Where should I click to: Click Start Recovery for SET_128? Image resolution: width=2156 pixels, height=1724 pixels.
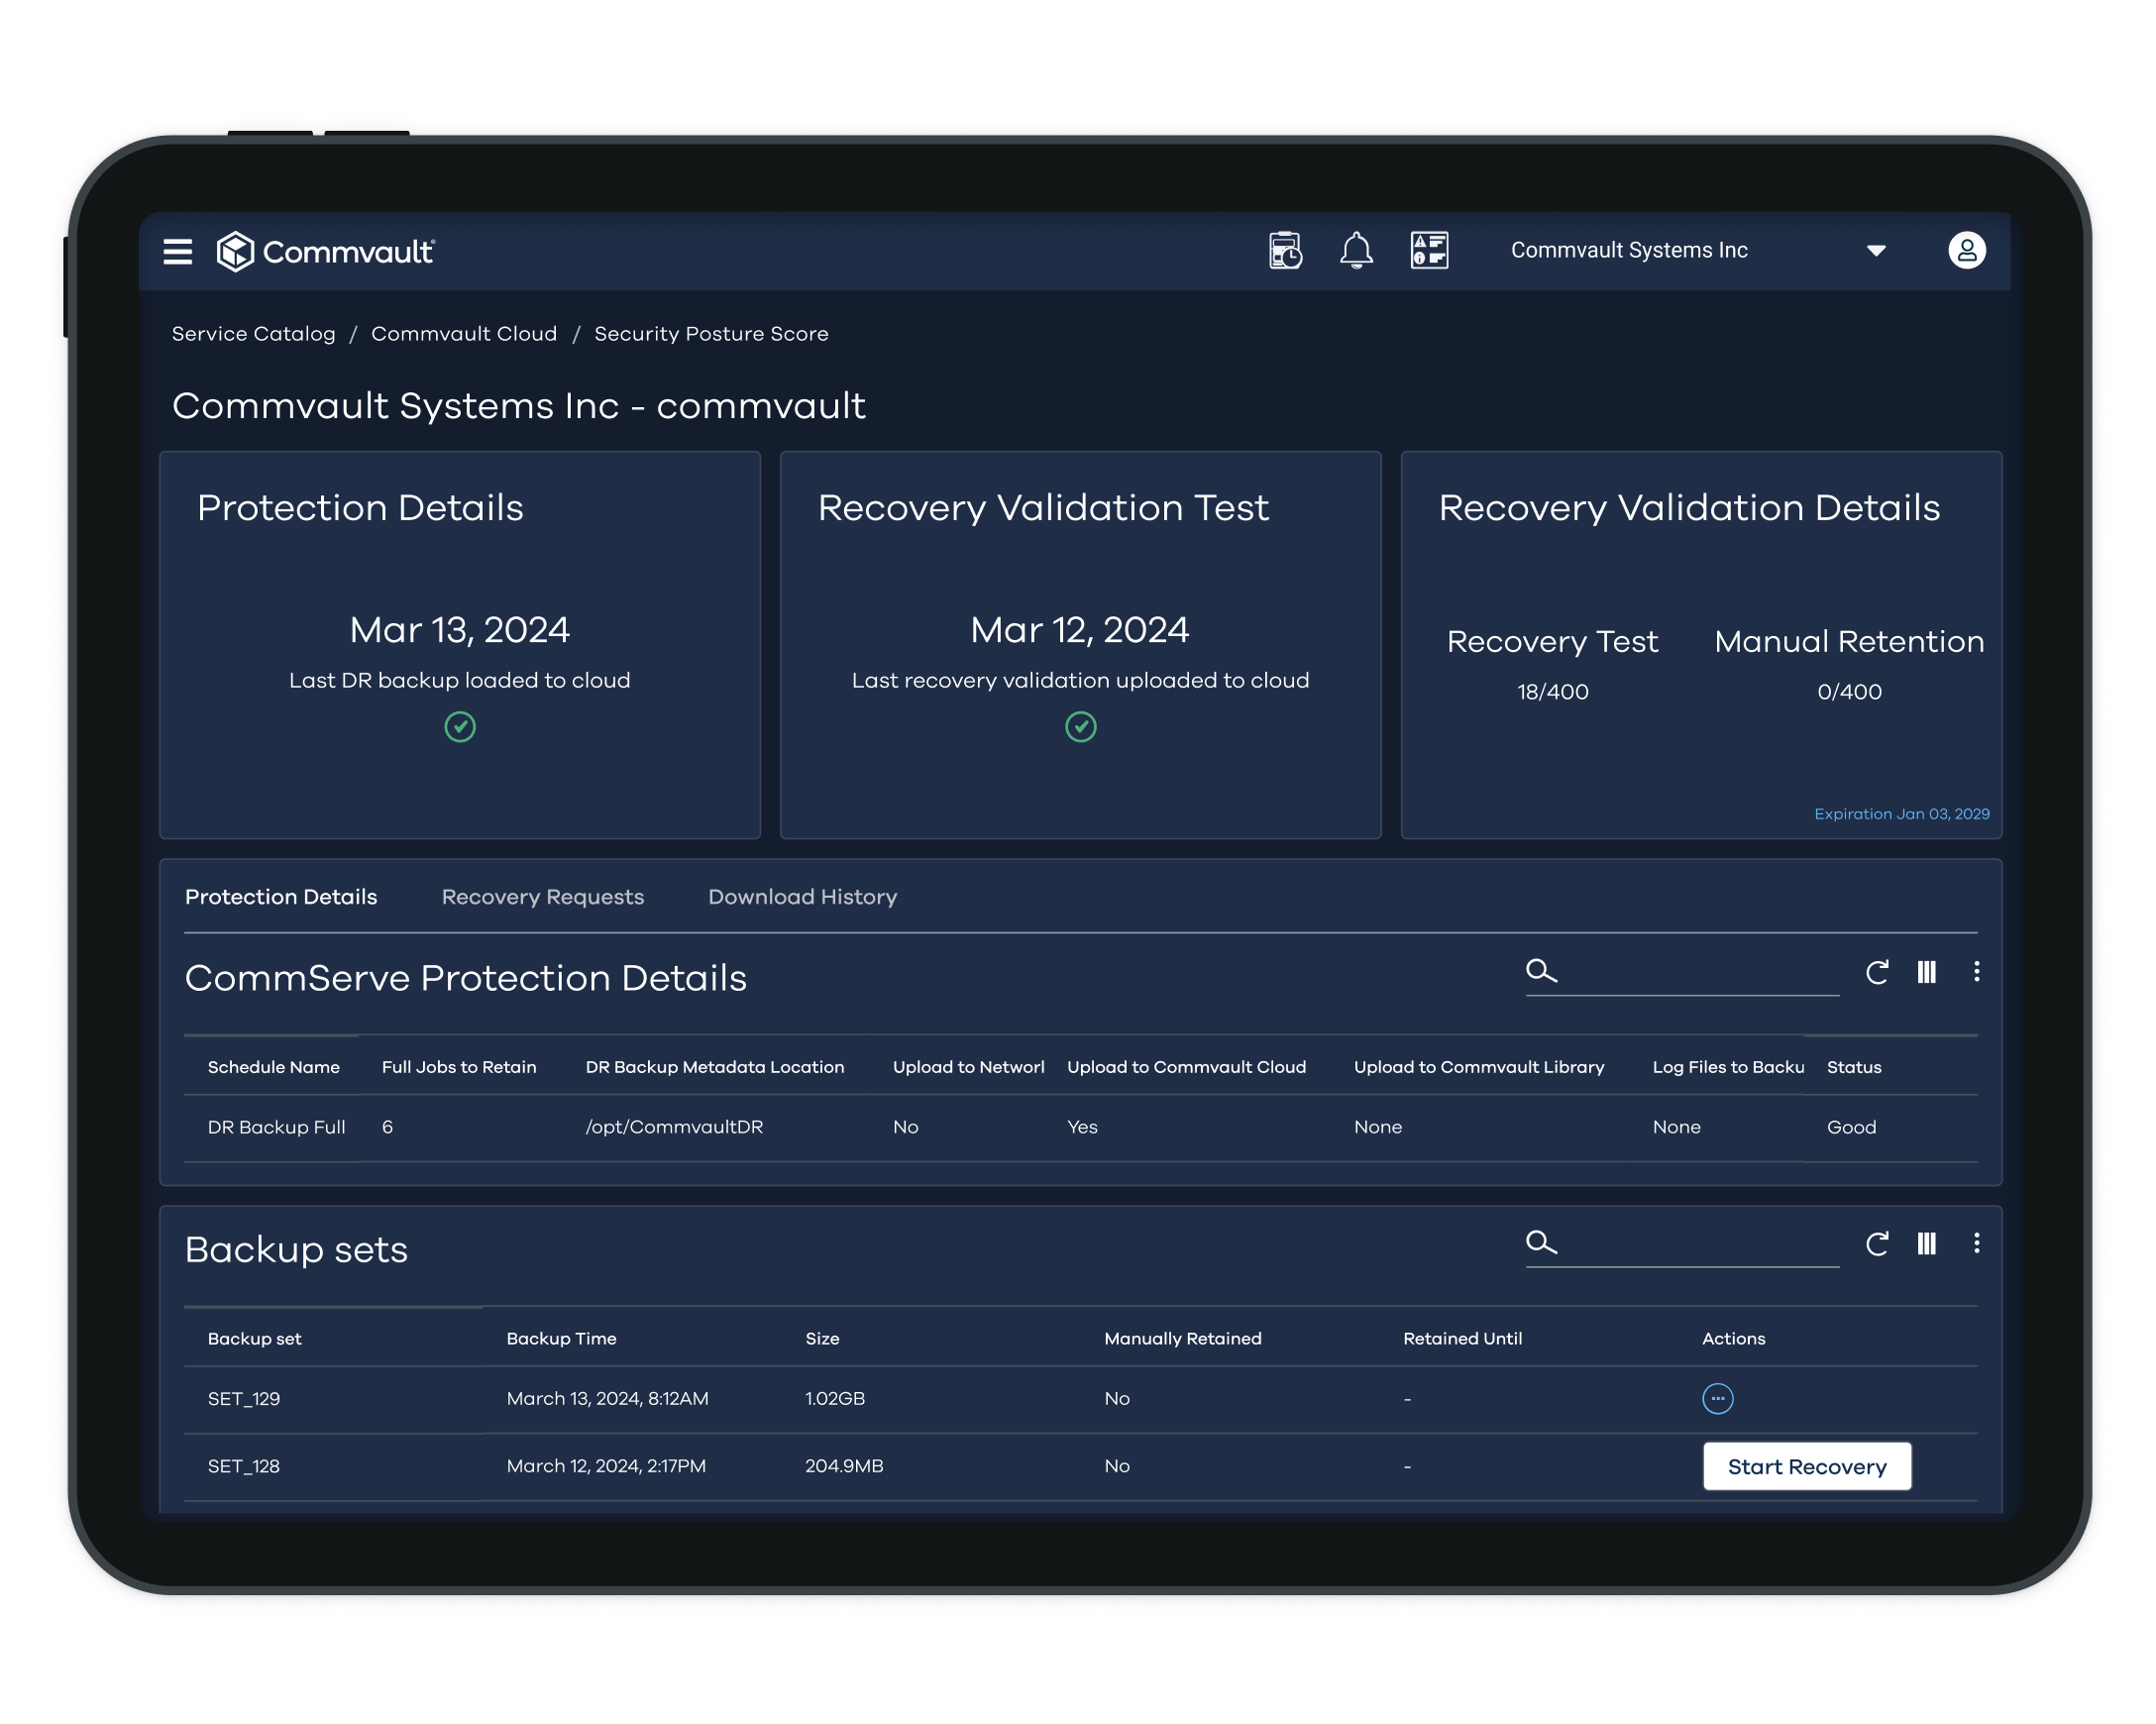click(1806, 1466)
